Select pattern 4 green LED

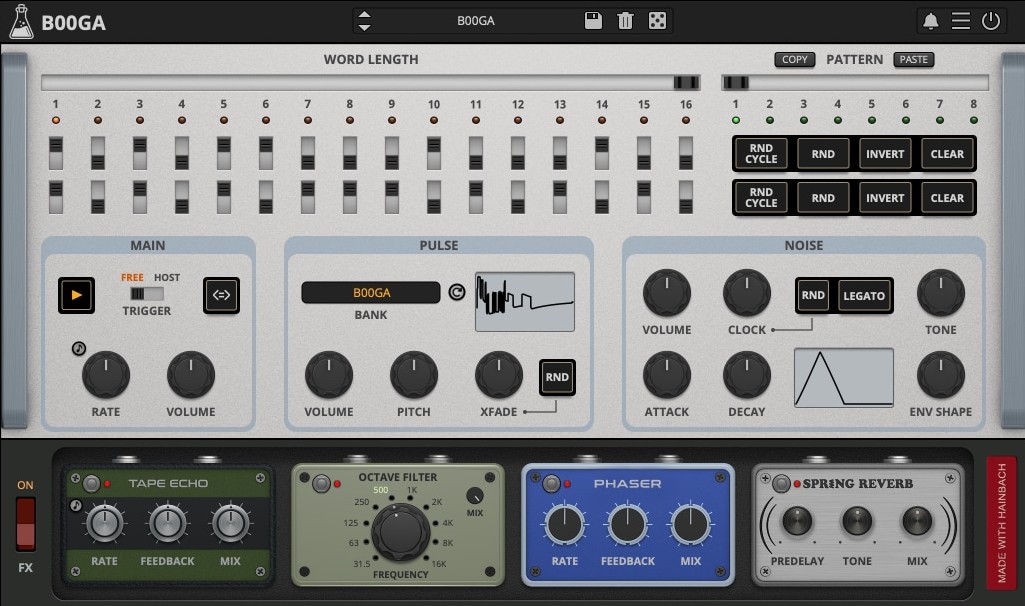pyautogui.click(x=837, y=120)
